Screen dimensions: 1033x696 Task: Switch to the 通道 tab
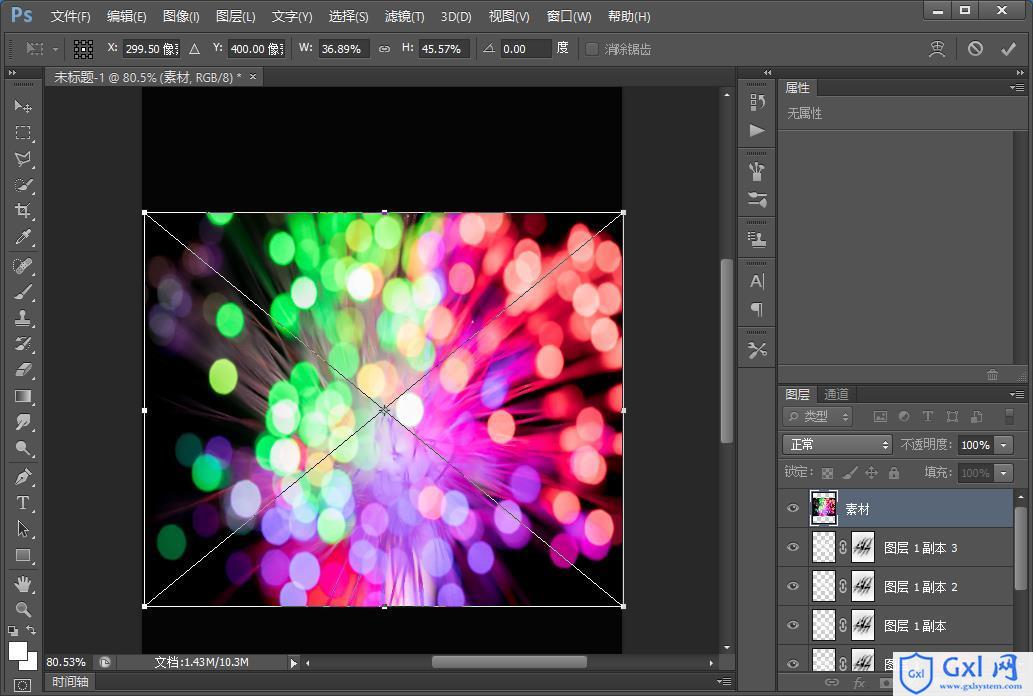836,394
